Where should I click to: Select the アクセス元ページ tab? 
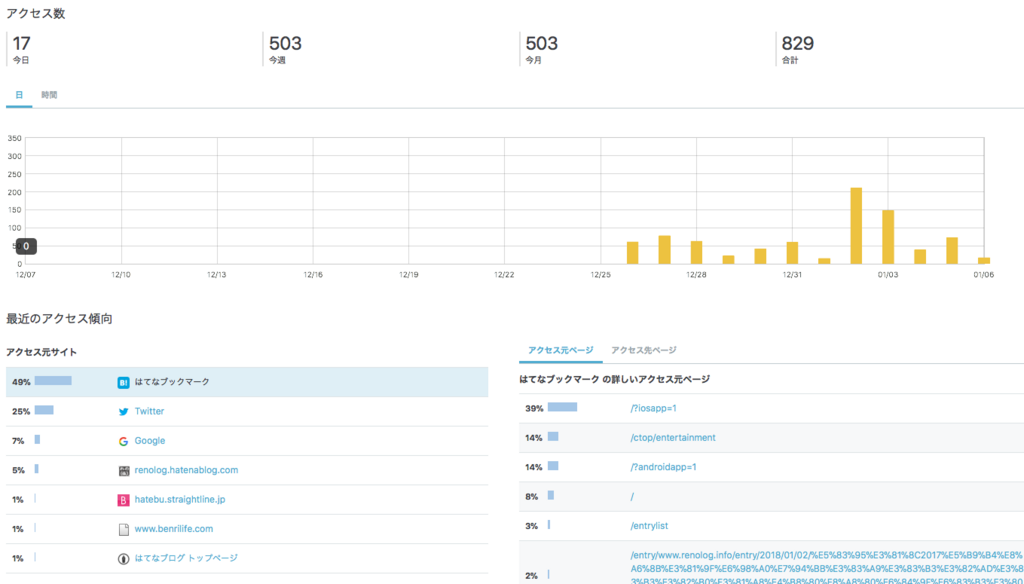pyautogui.click(x=561, y=350)
